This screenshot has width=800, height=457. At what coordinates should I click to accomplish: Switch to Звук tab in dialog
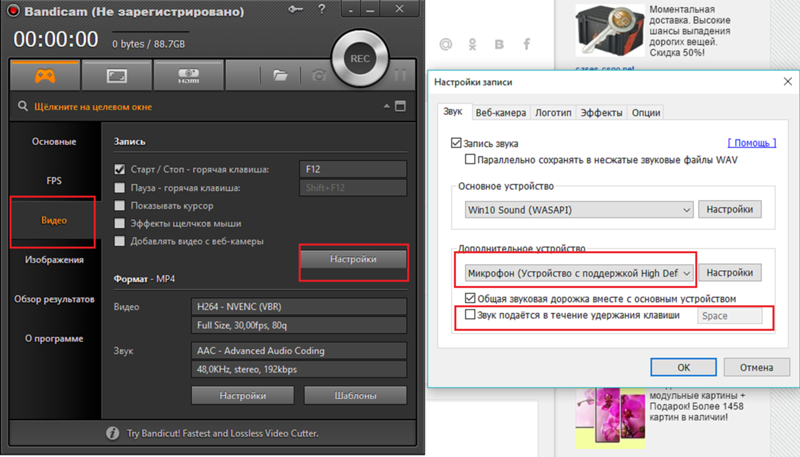pos(453,111)
